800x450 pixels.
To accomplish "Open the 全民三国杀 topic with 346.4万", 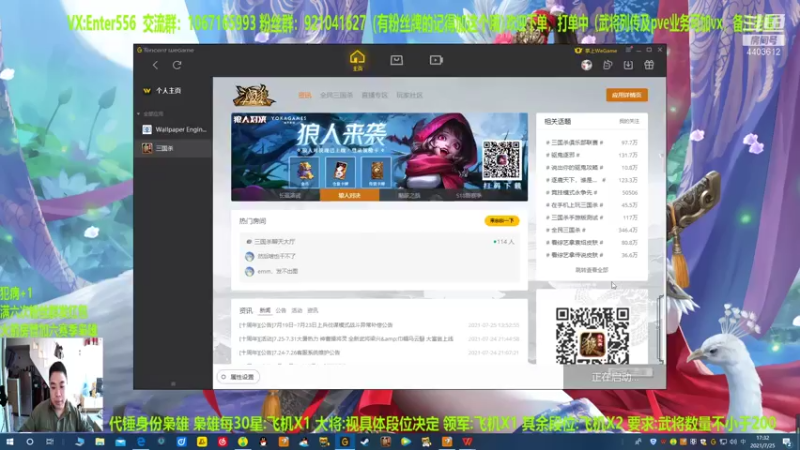I will [592, 230].
